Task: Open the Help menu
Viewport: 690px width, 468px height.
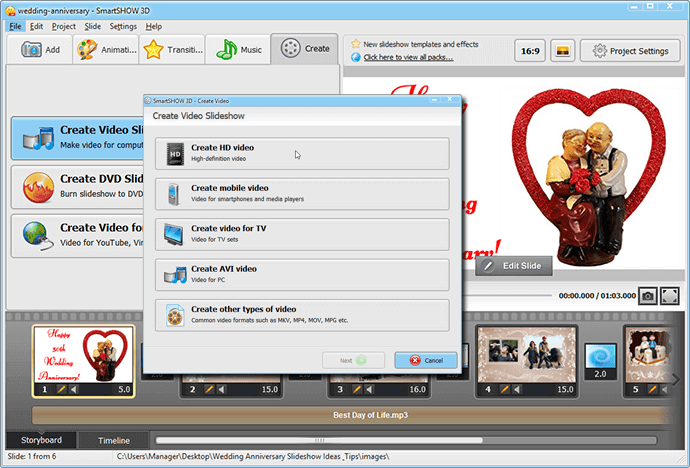Action: [x=154, y=26]
